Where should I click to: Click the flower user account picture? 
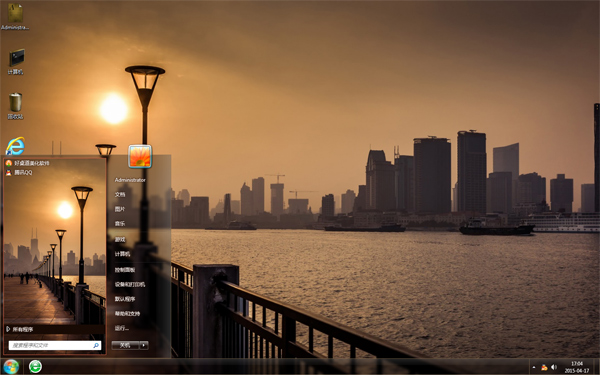[140, 157]
